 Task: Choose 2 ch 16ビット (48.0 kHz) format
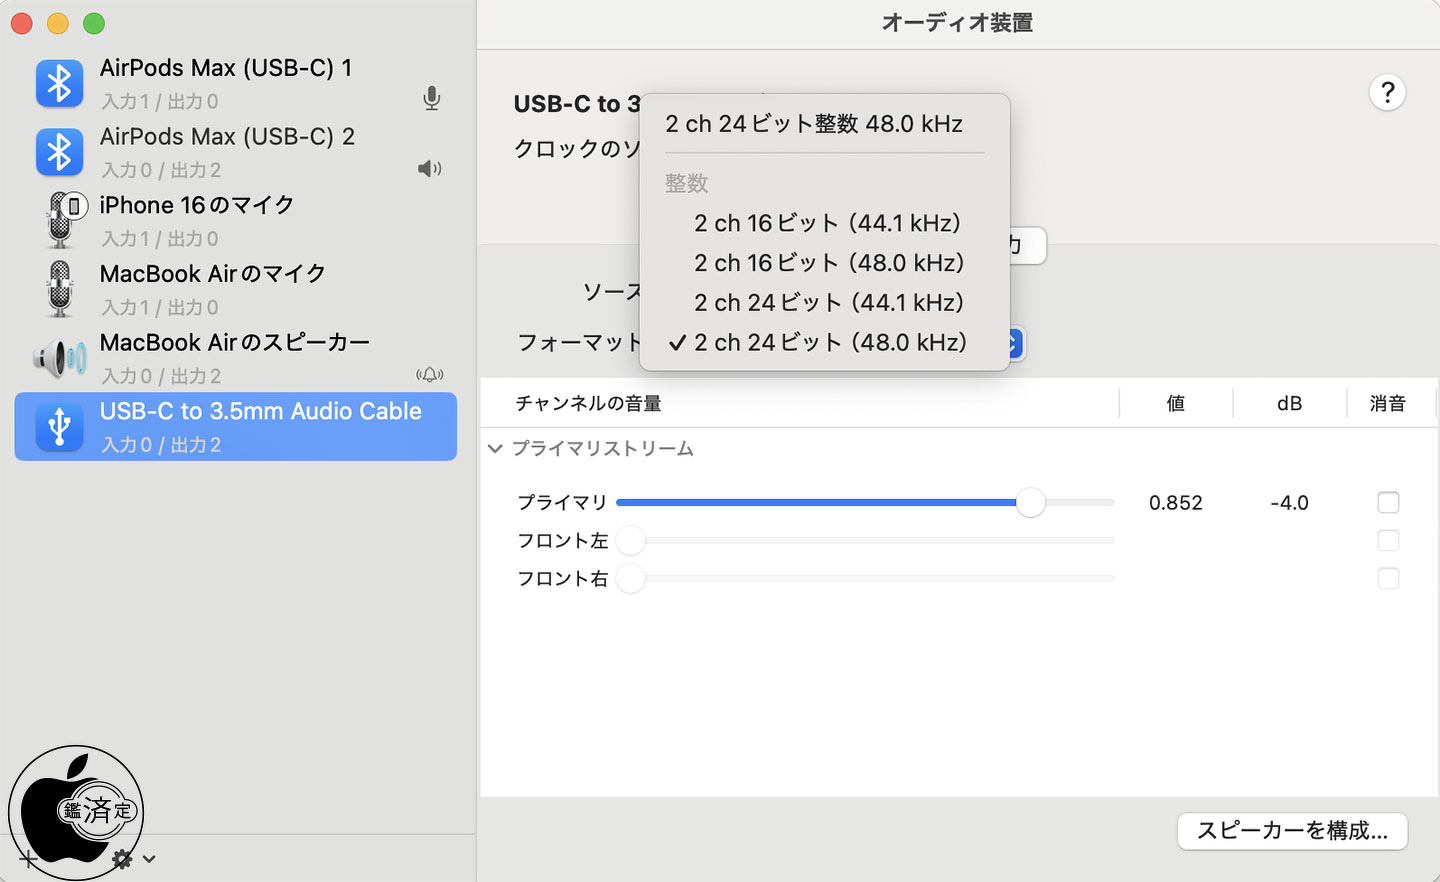[825, 263]
